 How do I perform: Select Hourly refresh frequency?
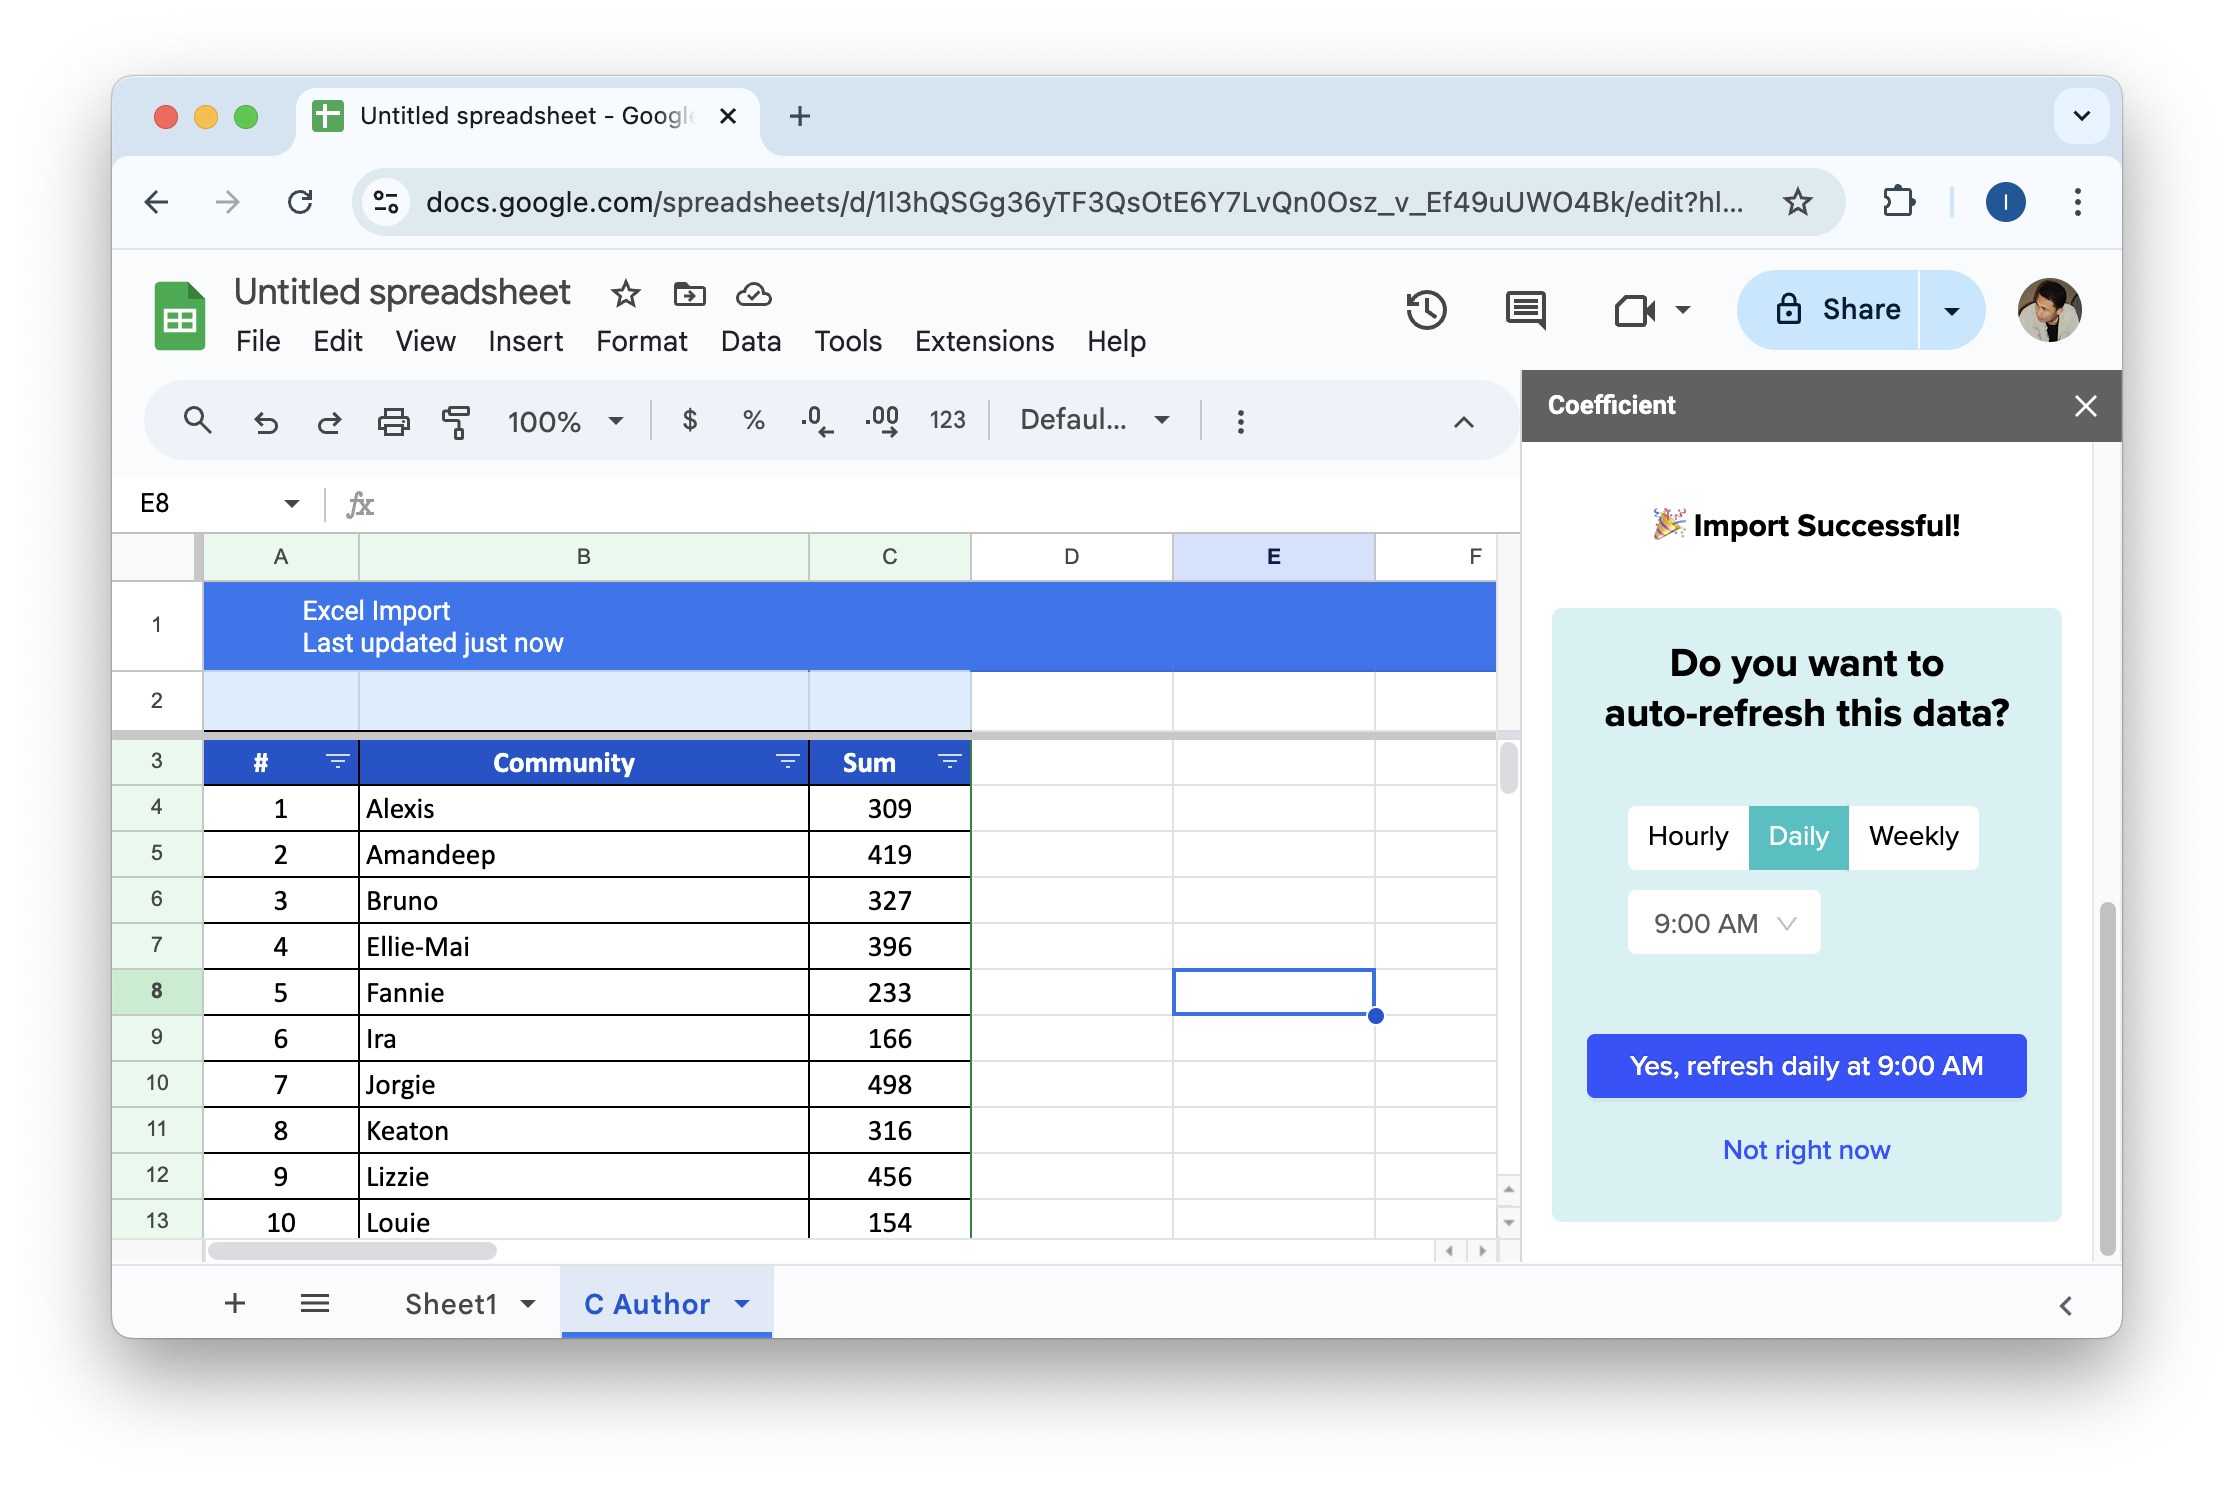(x=1688, y=837)
